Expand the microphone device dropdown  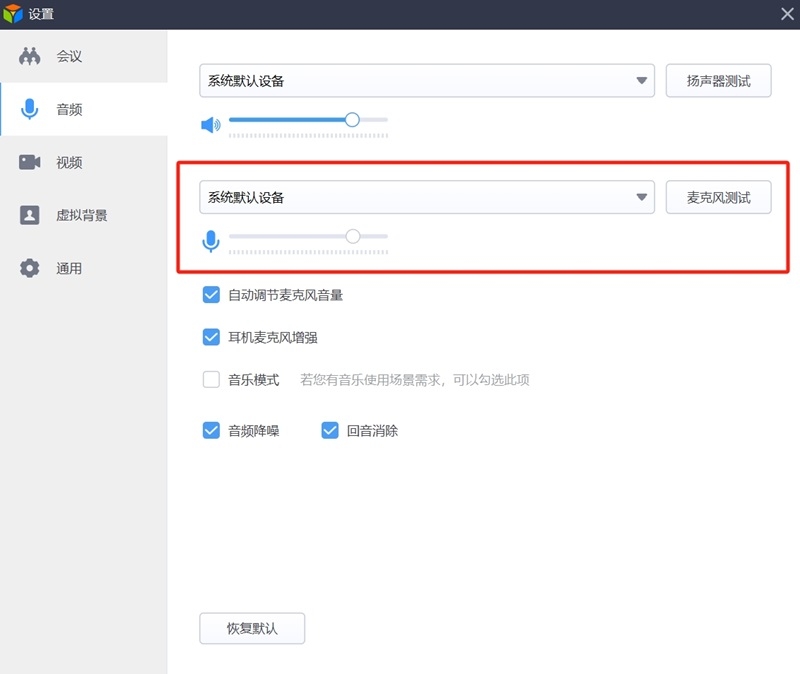(x=426, y=197)
